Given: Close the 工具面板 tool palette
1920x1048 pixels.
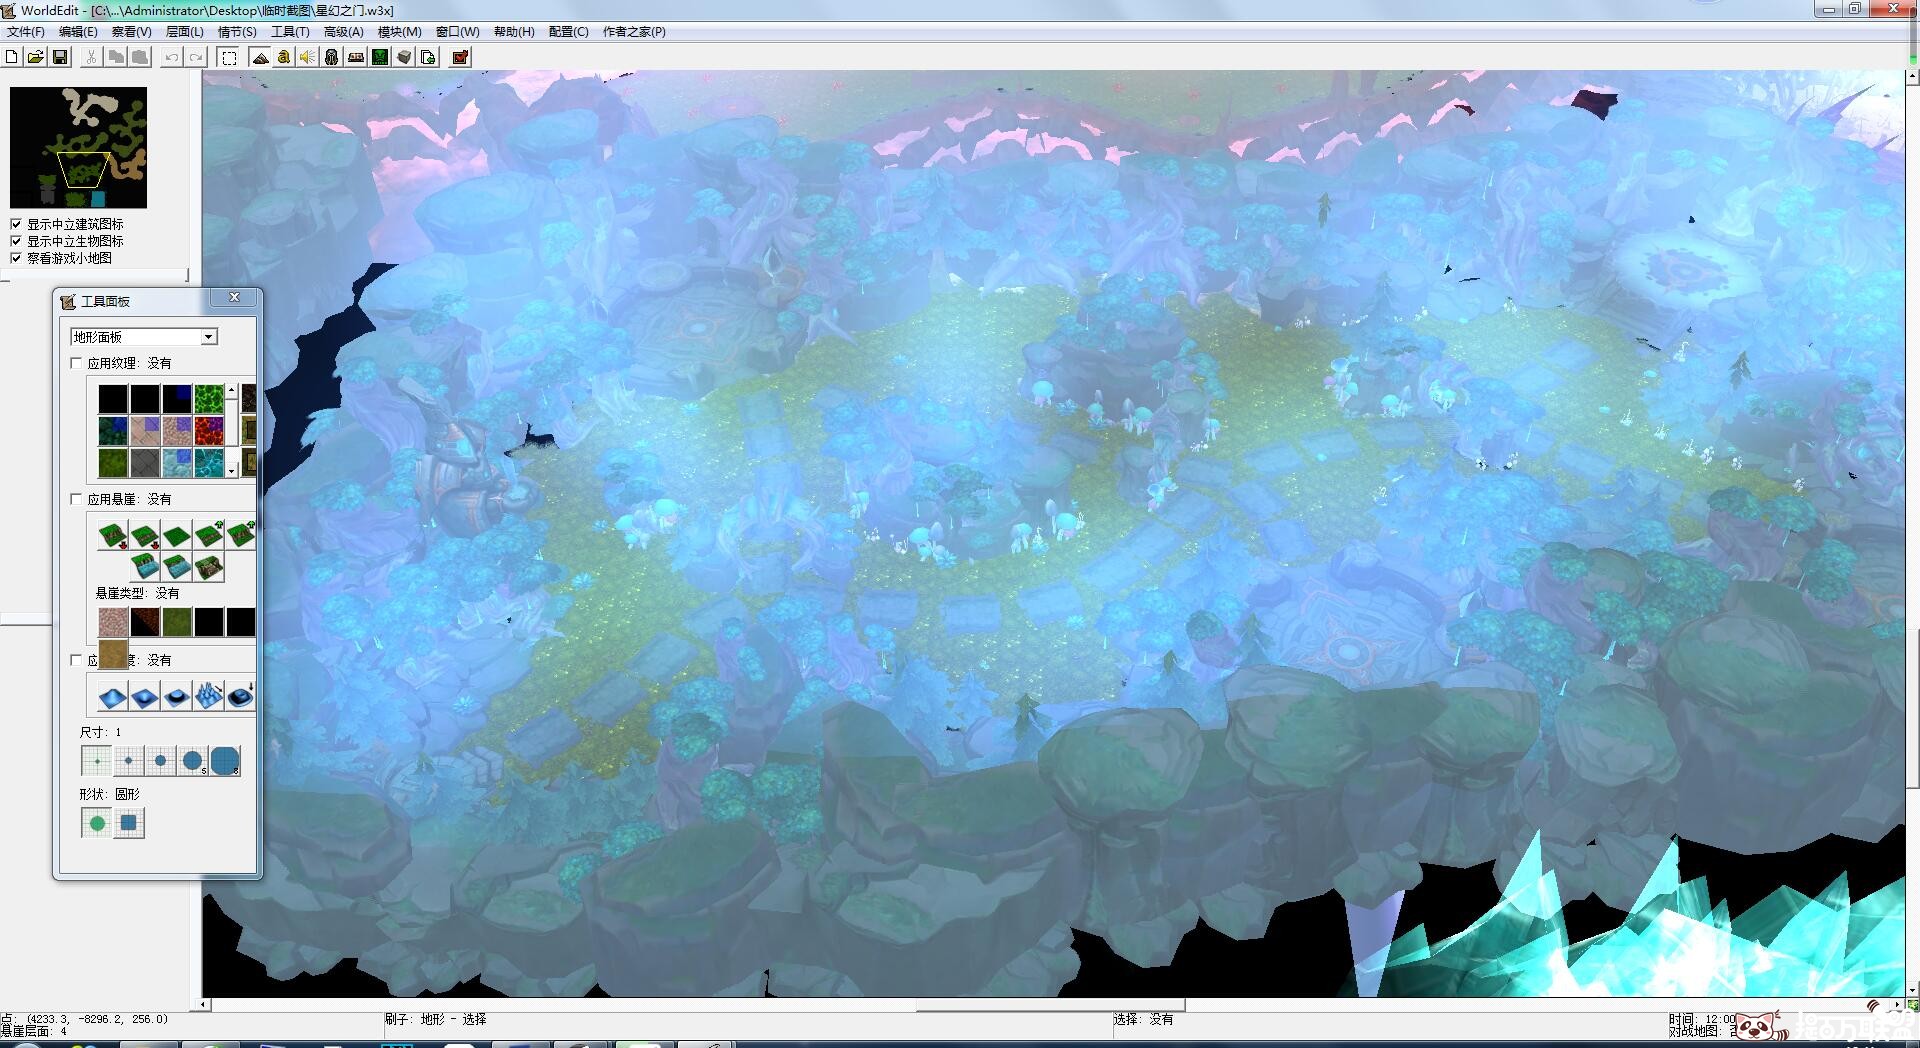Looking at the screenshot, I should pos(234,297).
